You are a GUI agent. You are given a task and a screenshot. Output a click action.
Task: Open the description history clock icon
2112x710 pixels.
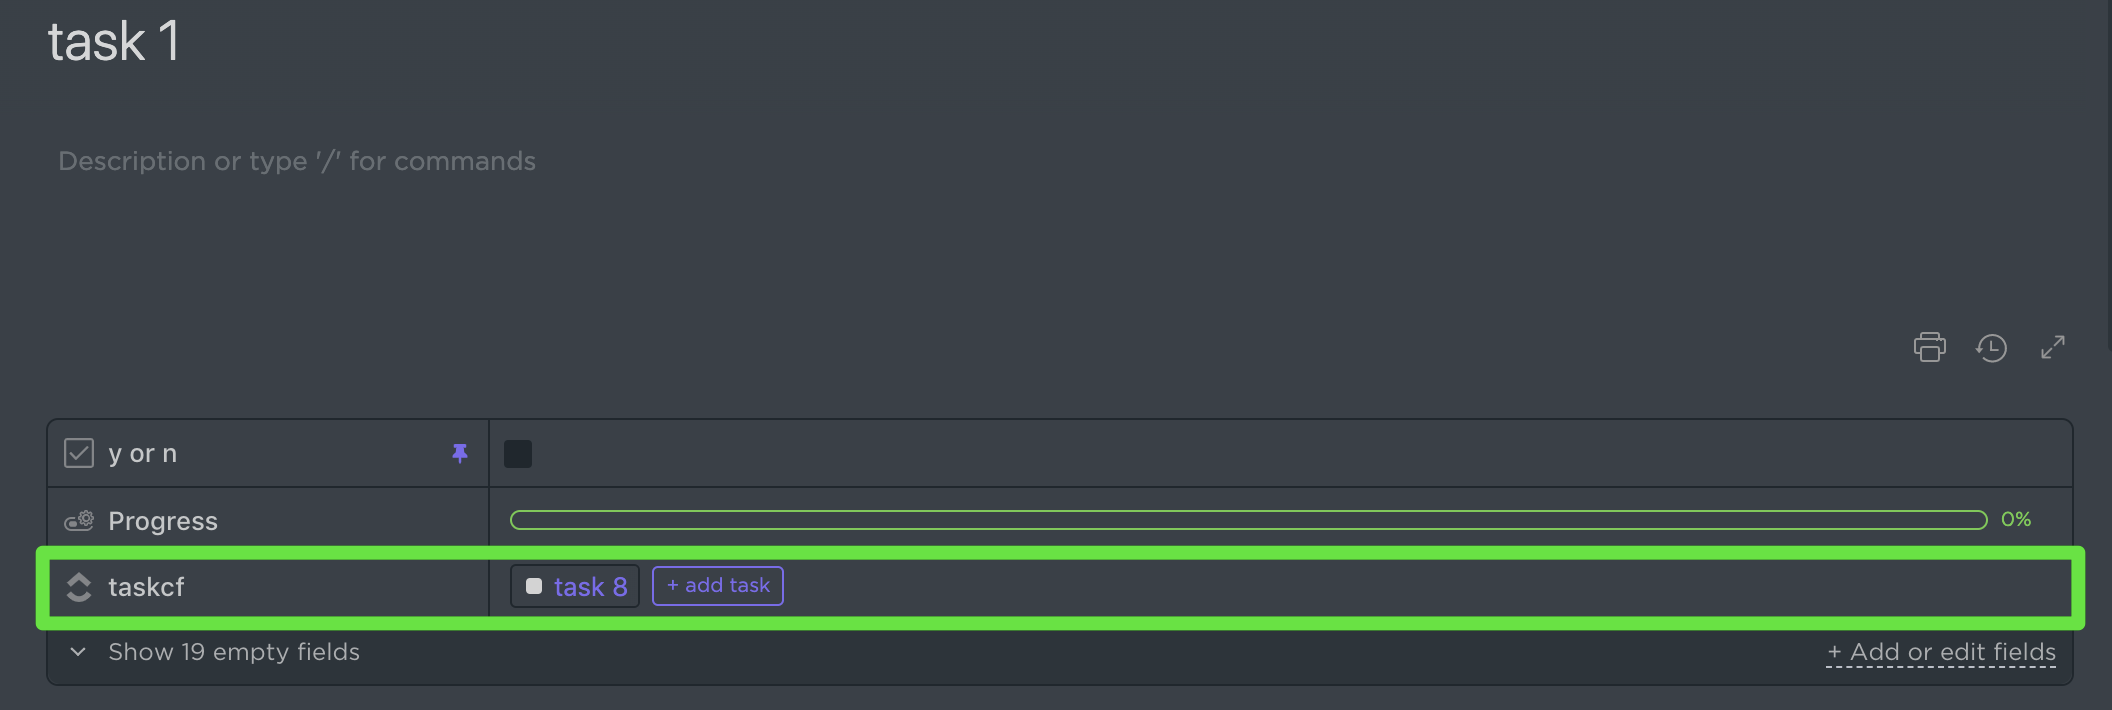tap(1991, 347)
